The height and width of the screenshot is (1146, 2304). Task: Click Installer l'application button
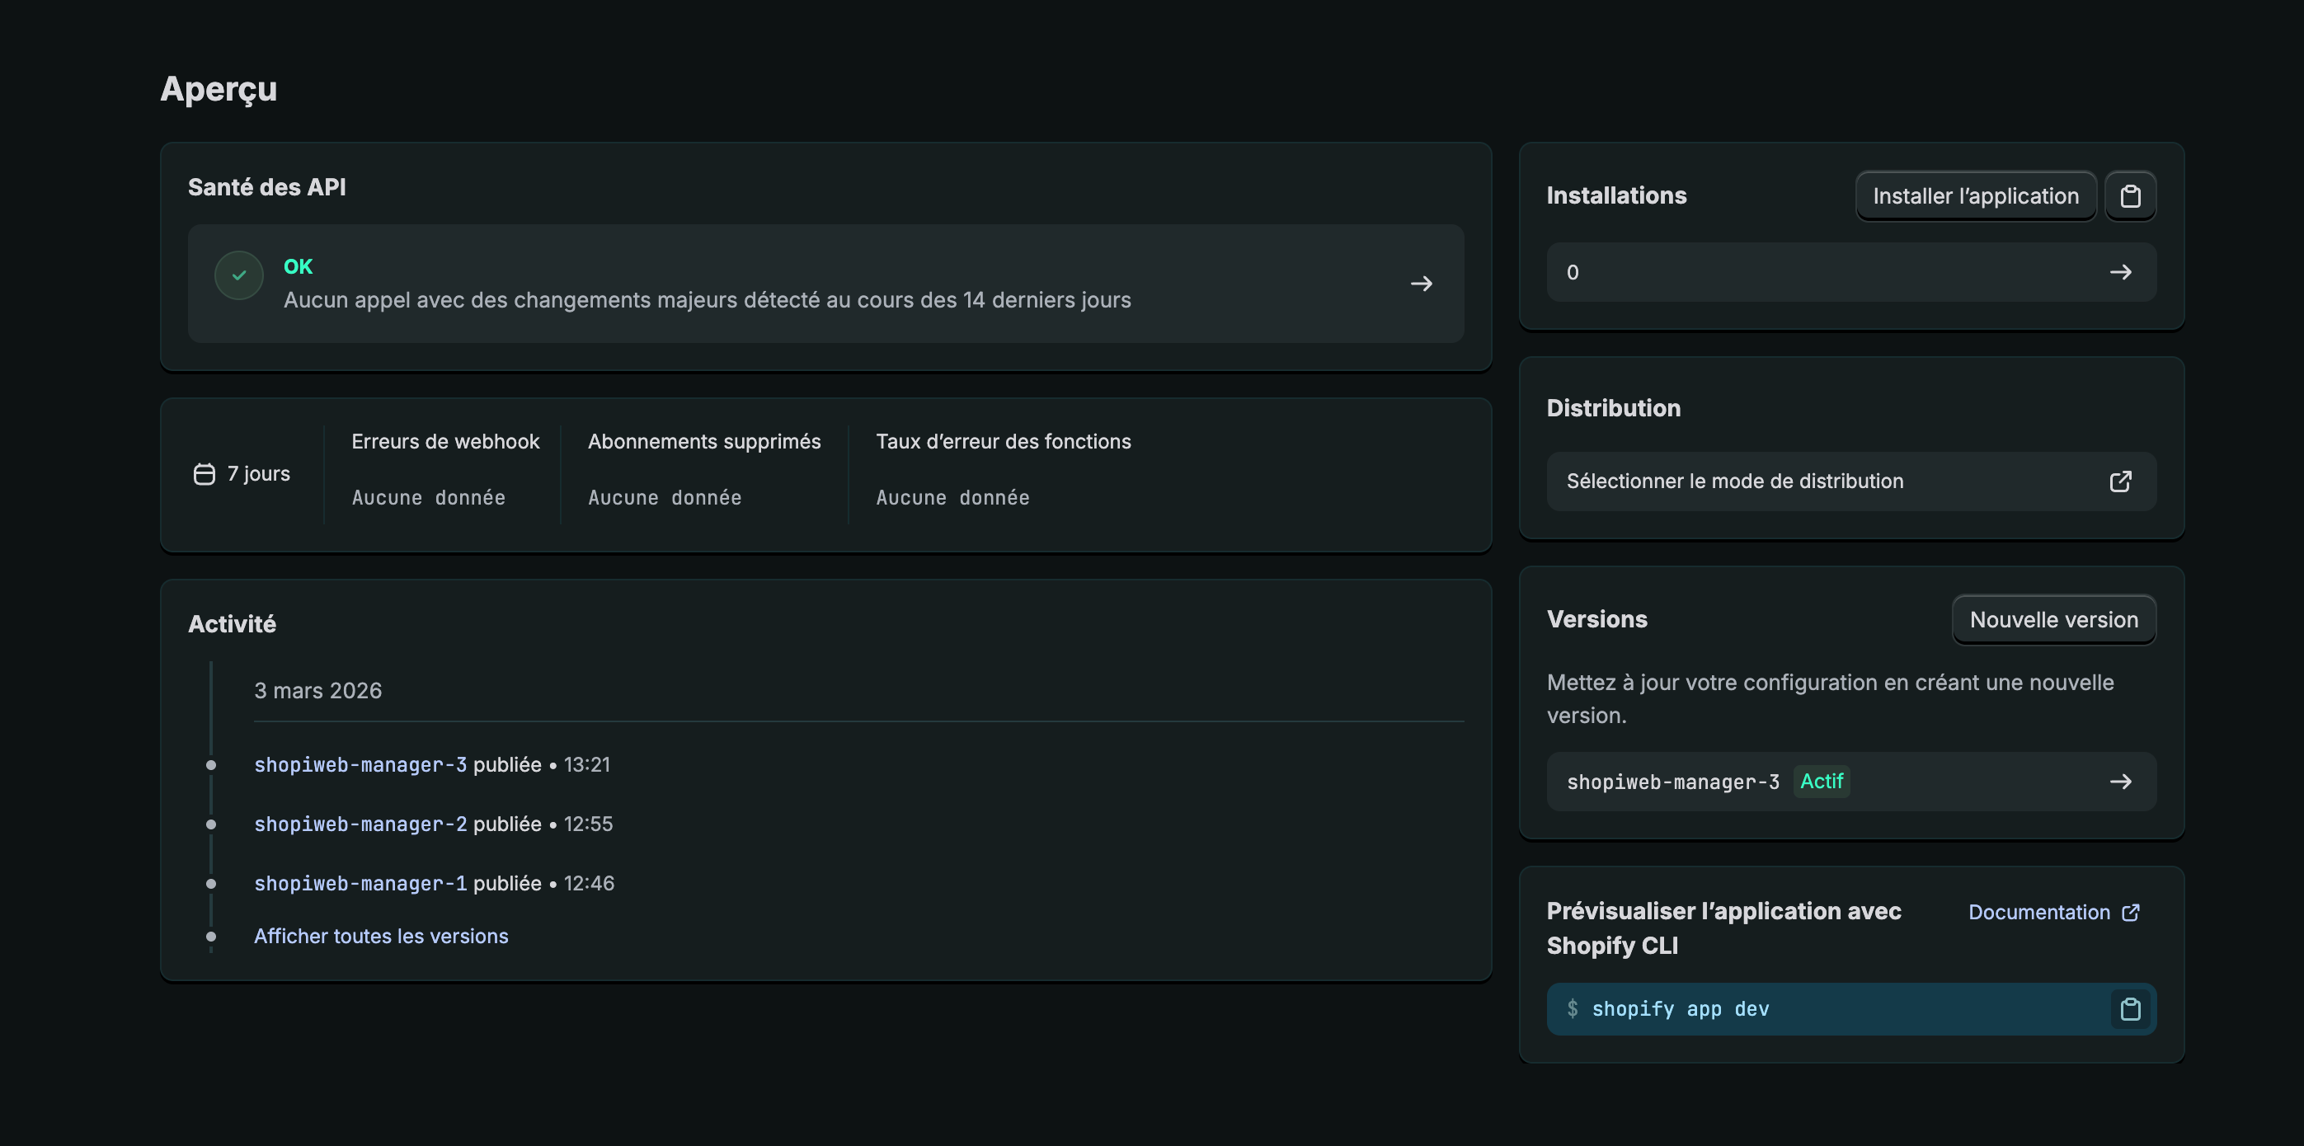[x=1975, y=196]
